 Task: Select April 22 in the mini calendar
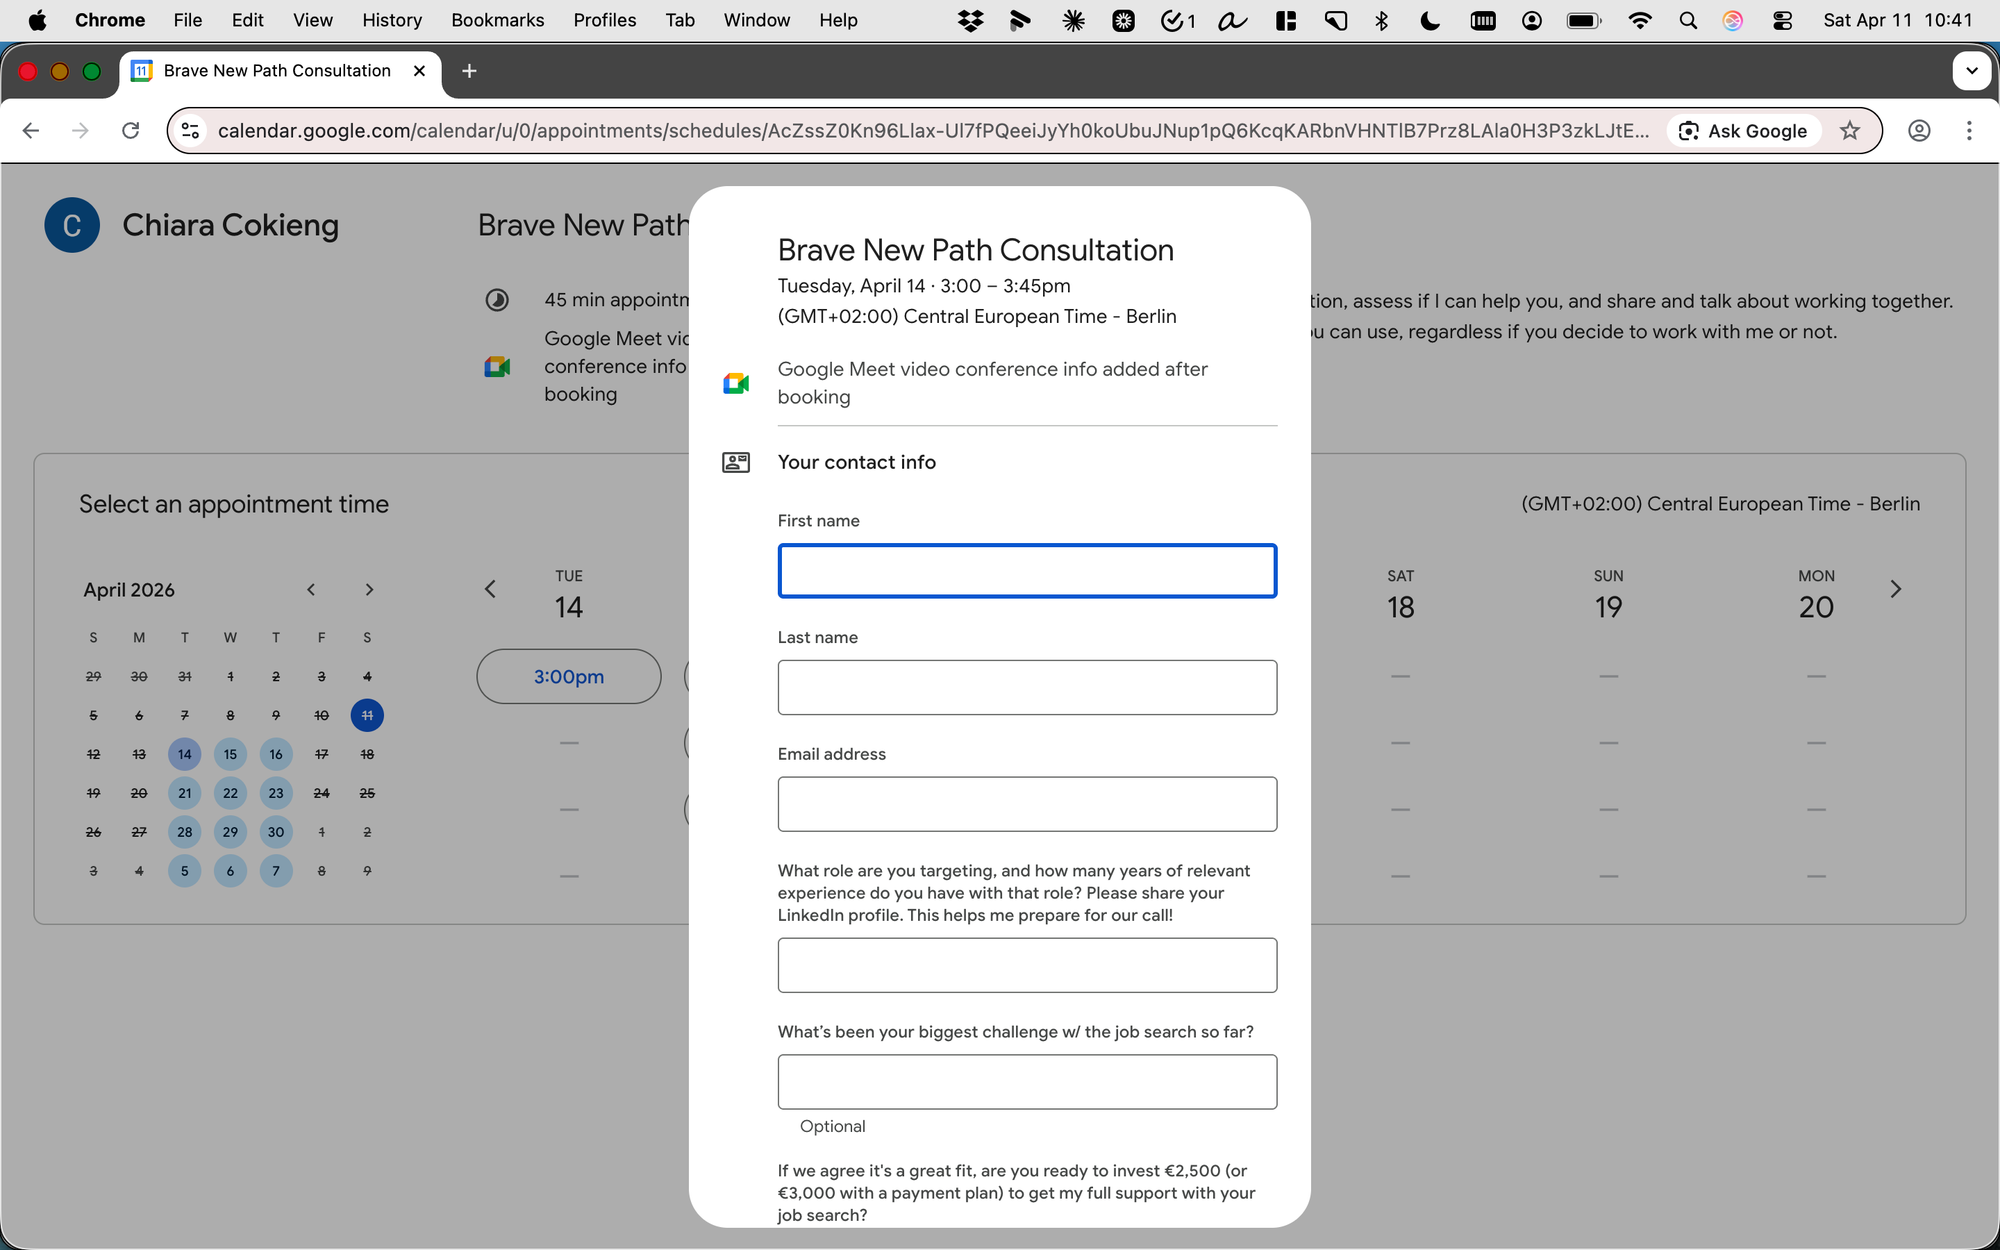coord(230,793)
